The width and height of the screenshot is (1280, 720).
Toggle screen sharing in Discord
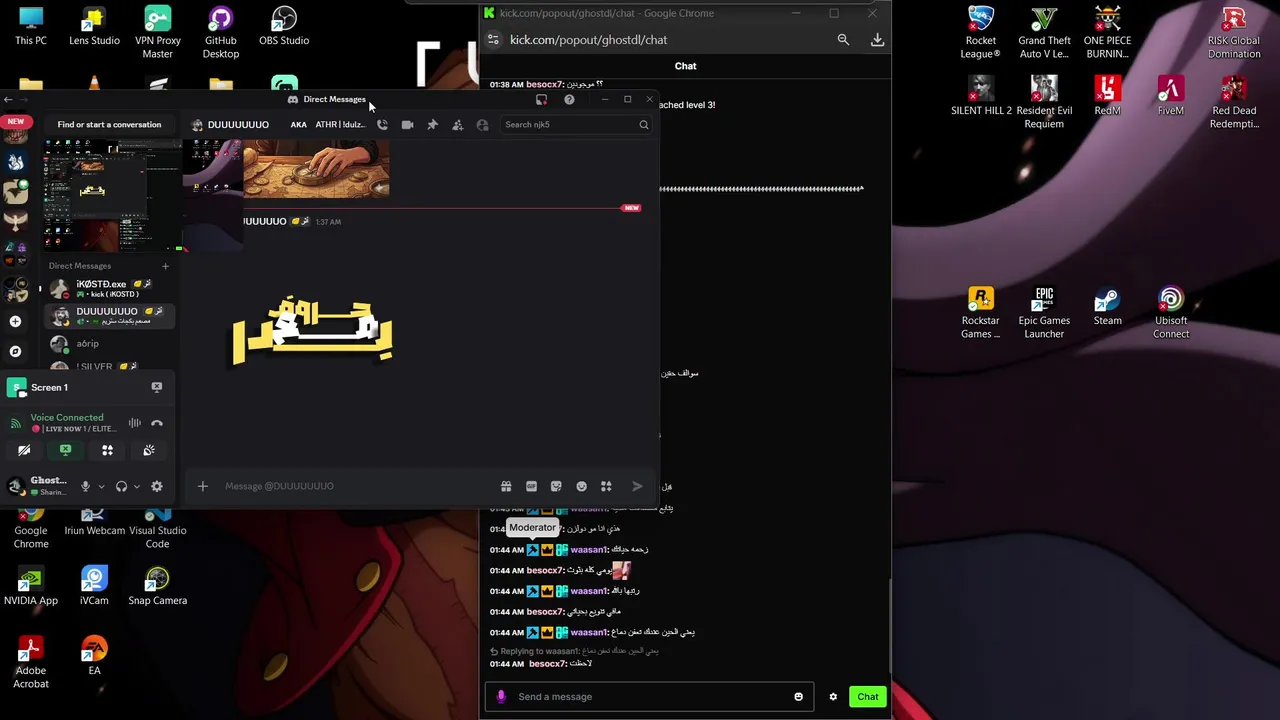(x=65, y=451)
